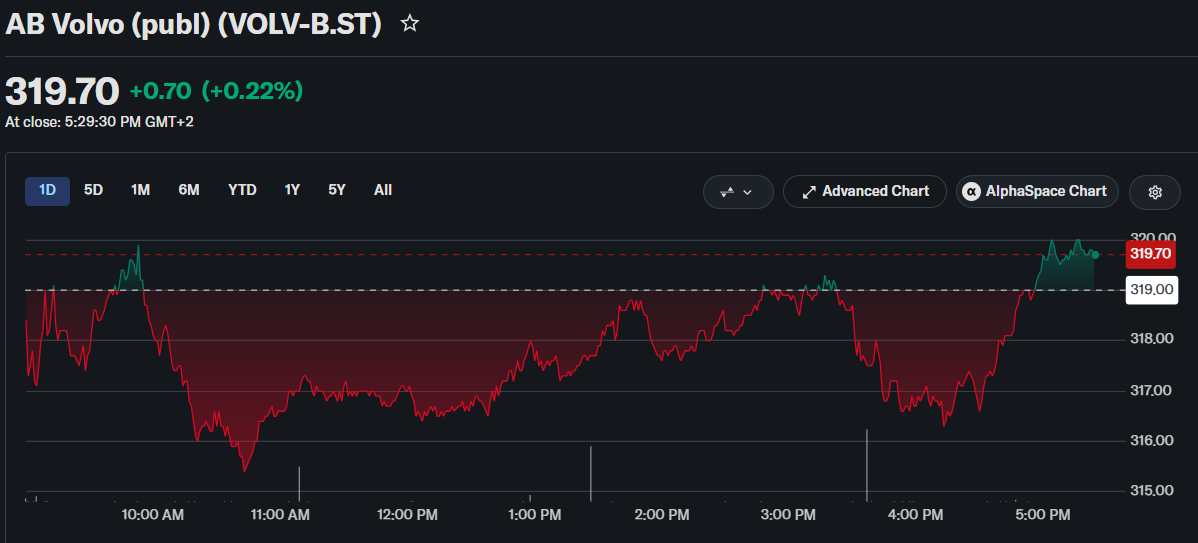Open the chart type dropdown chevron
The image size is (1198, 543).
(747, 192)
